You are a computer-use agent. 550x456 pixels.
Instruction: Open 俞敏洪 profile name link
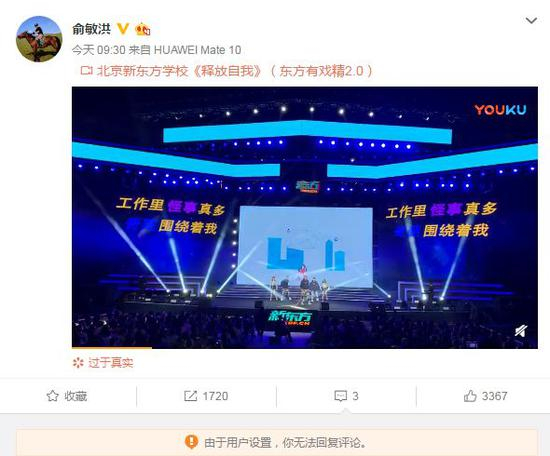coord(91,29)
